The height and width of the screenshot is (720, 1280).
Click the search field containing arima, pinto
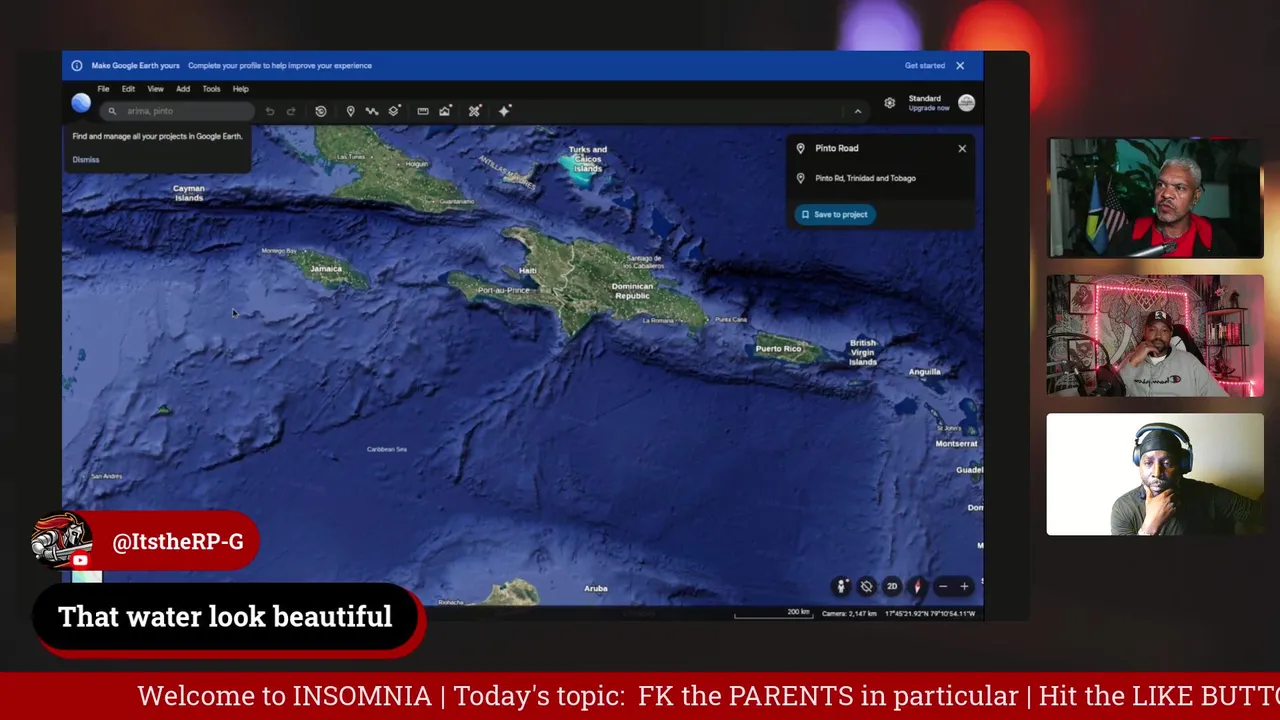(177, 111)
